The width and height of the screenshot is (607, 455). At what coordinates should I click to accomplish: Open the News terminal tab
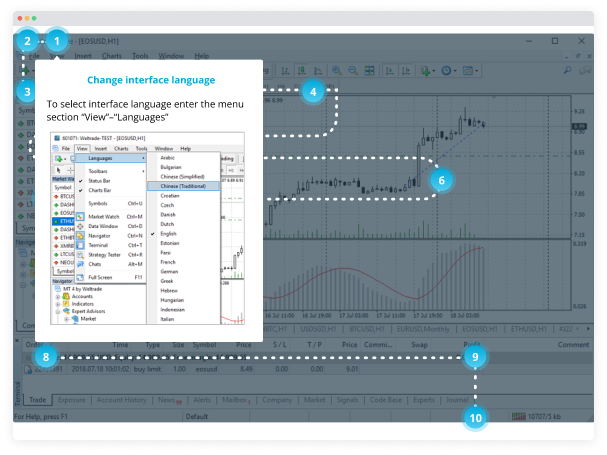[x=169, y=400]
